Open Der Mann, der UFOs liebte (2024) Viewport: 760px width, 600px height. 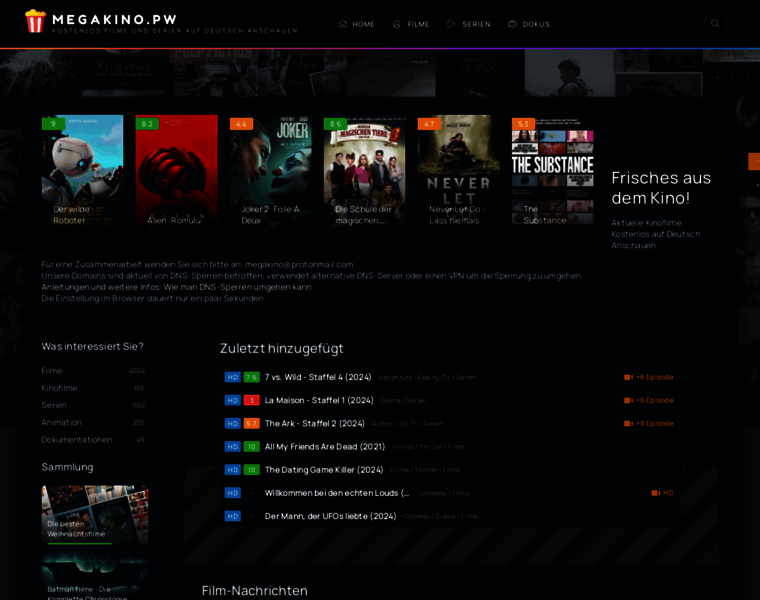(331, 516)
